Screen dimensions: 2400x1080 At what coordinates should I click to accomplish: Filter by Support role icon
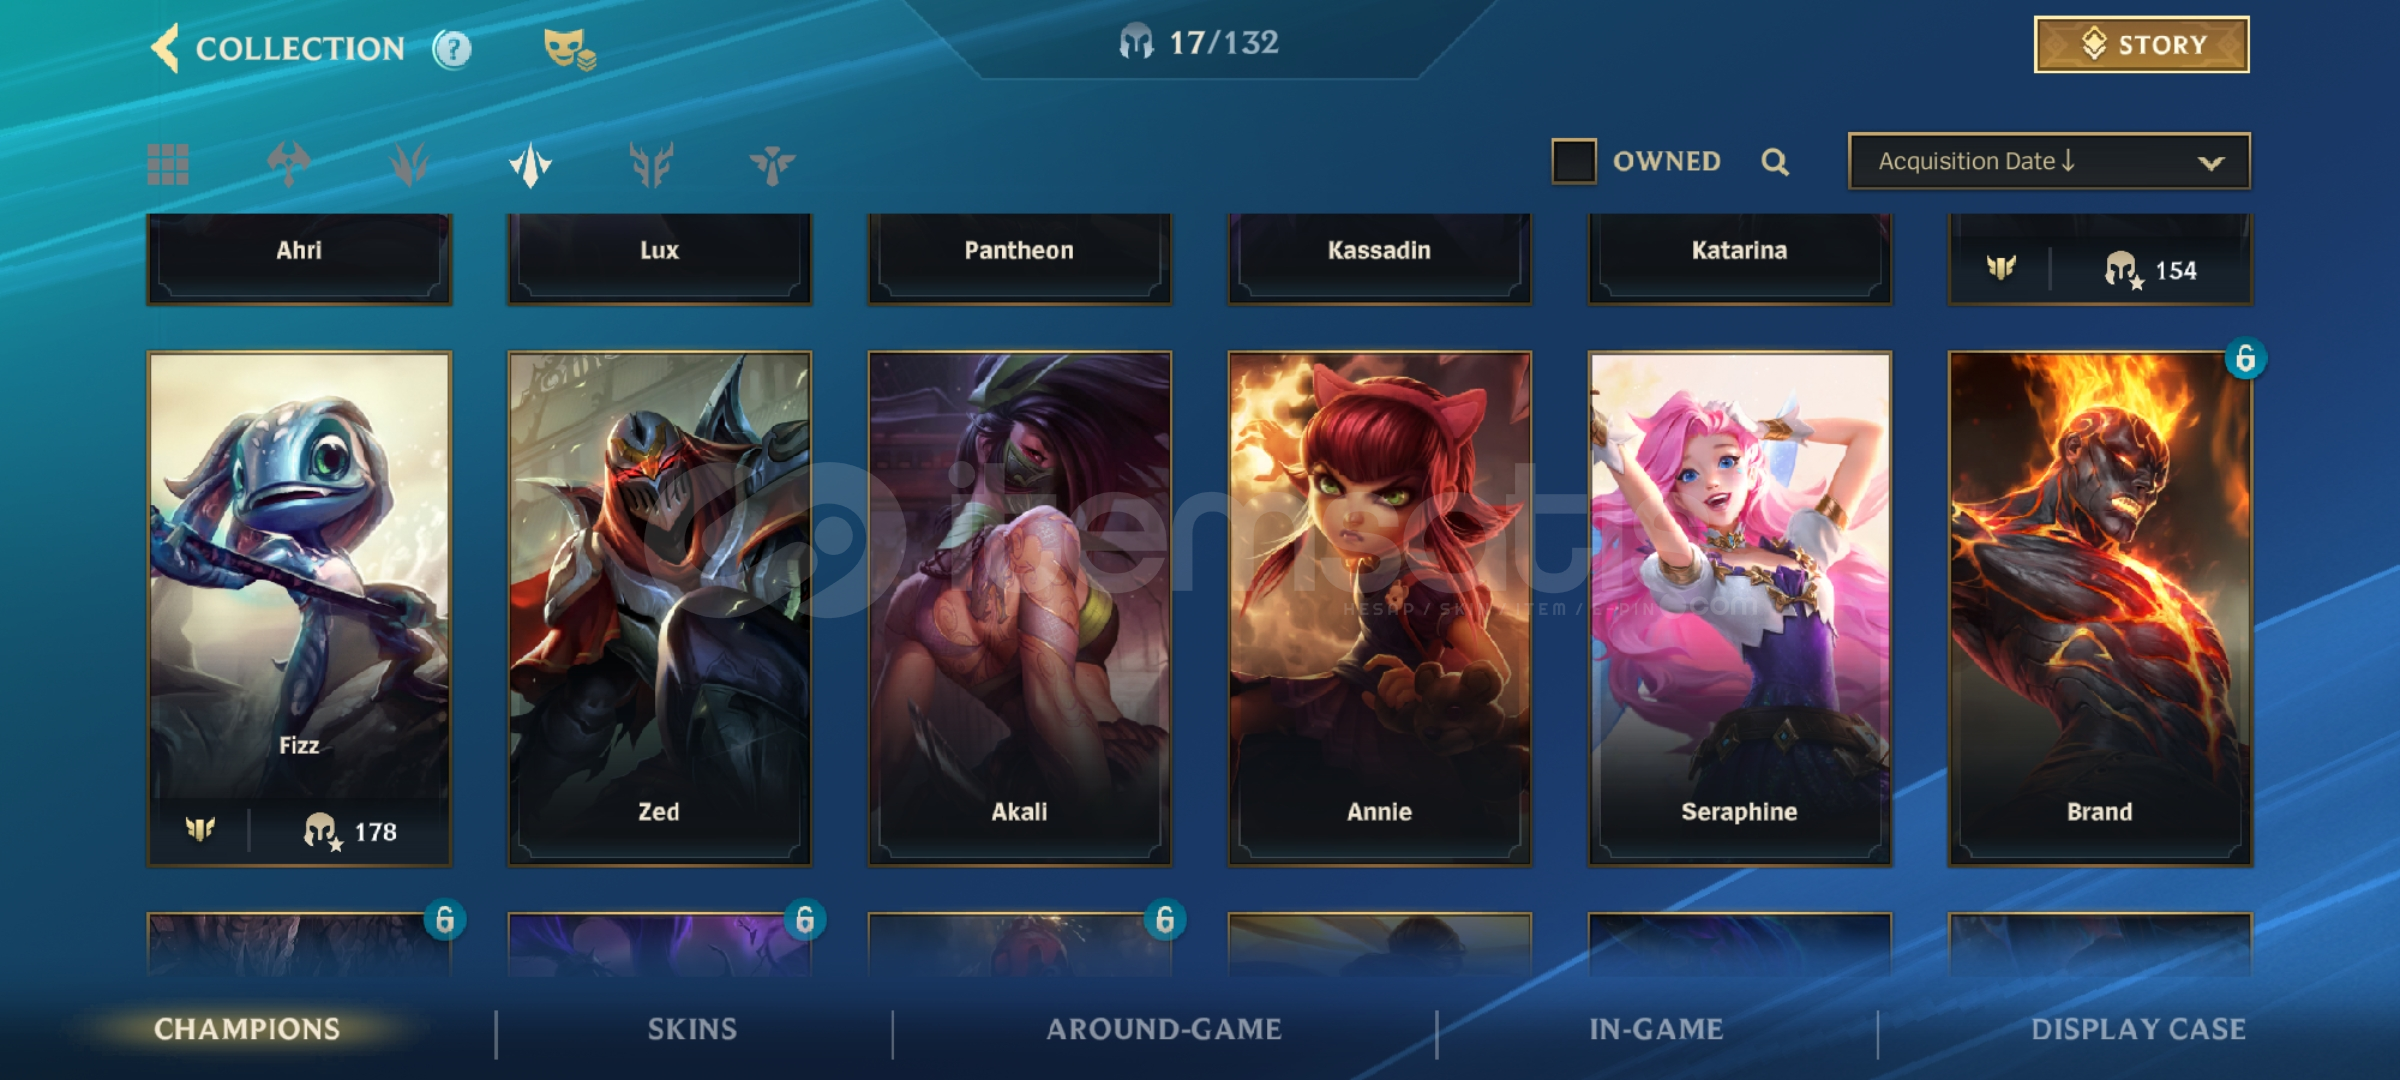(x=772, y=165)
